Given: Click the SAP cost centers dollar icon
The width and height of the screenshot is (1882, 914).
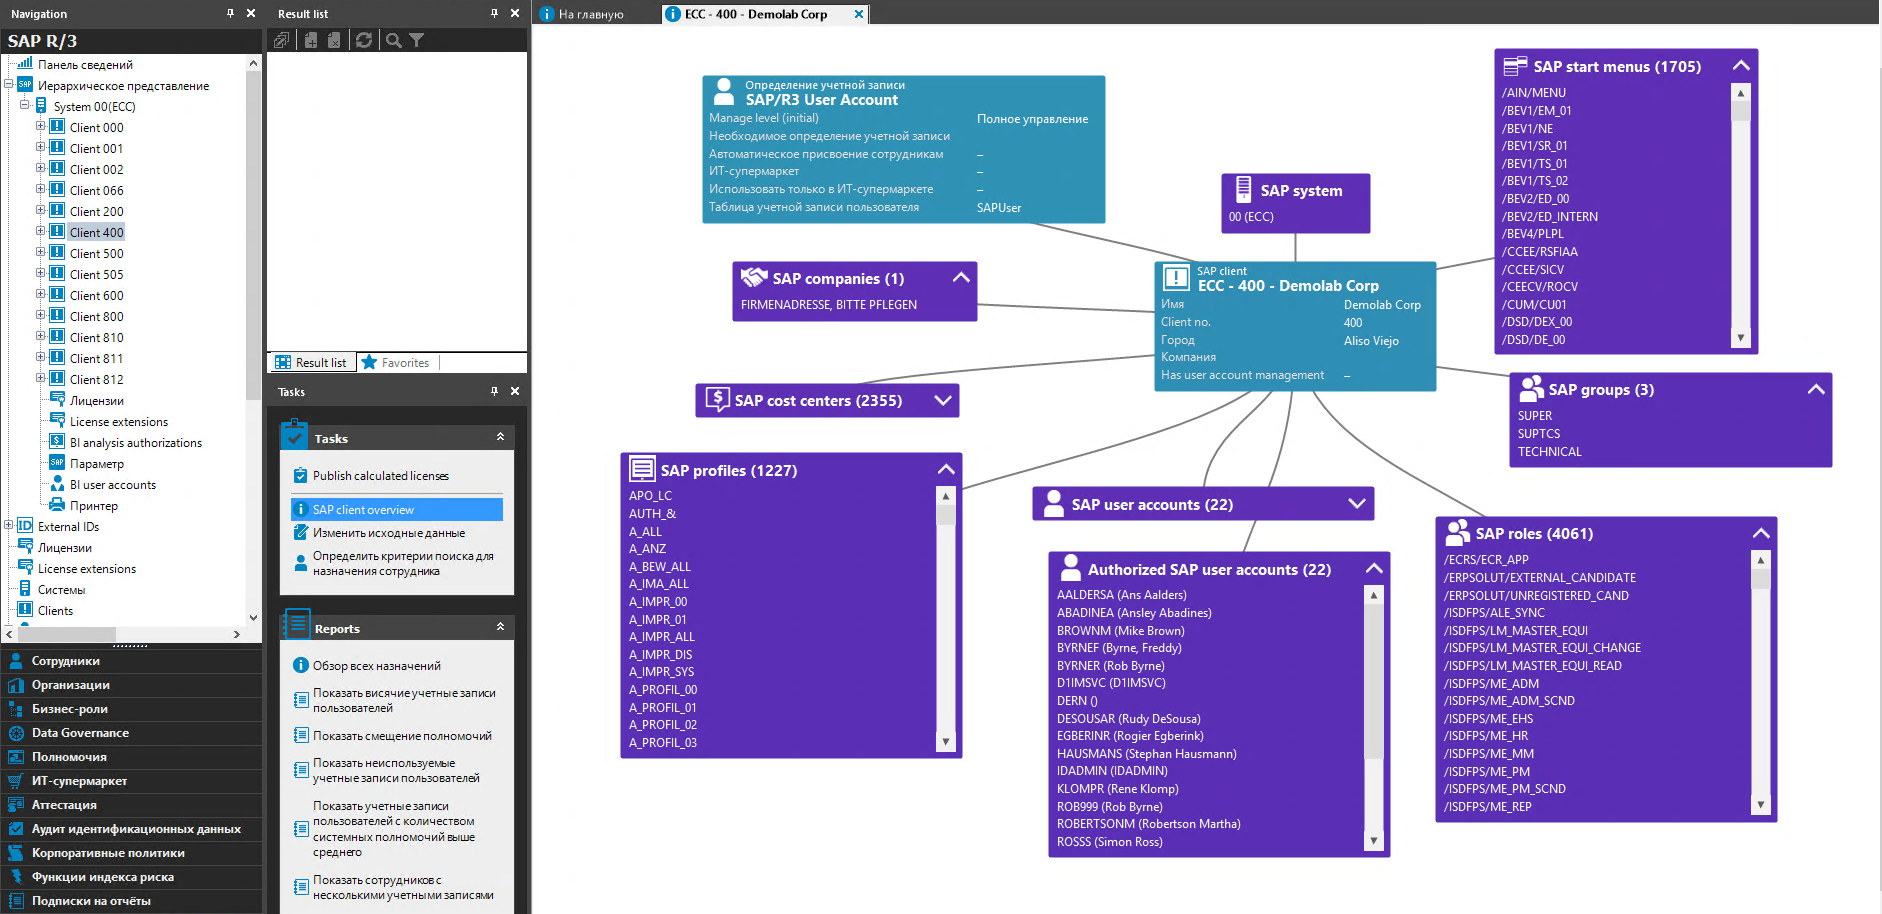Looking at the screenshot, I should coord(717,399).
